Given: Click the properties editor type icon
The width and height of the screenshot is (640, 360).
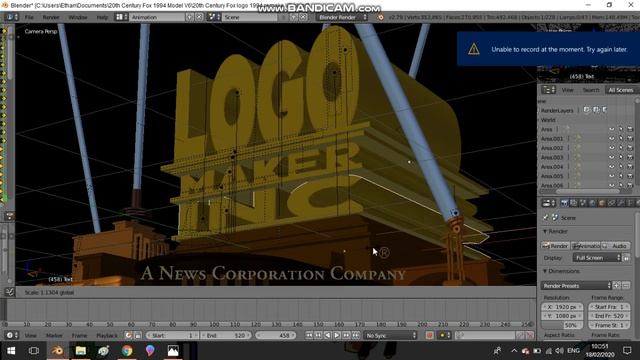Looking at the screenshot, I should (x=549, y=203).
